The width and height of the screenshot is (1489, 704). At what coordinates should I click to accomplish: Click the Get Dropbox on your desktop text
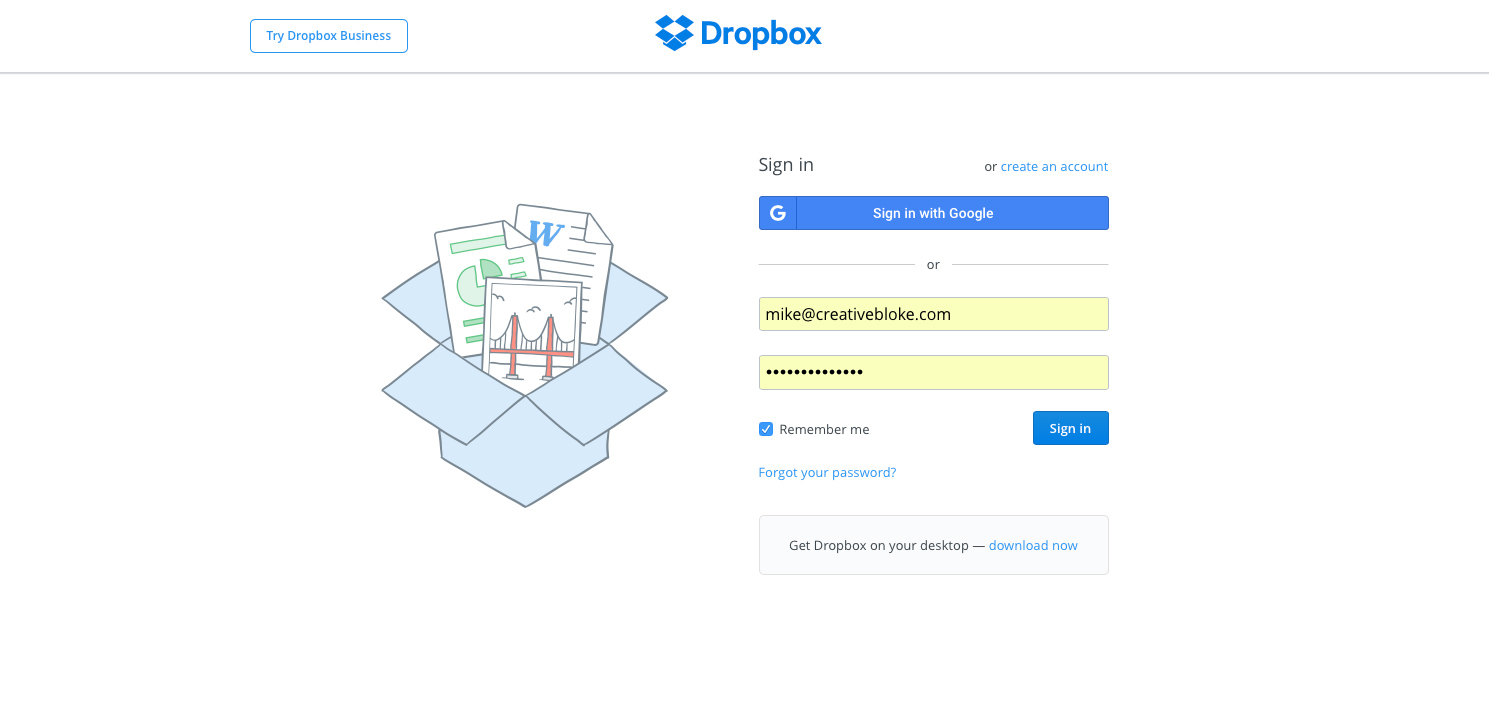click(879, 545)
